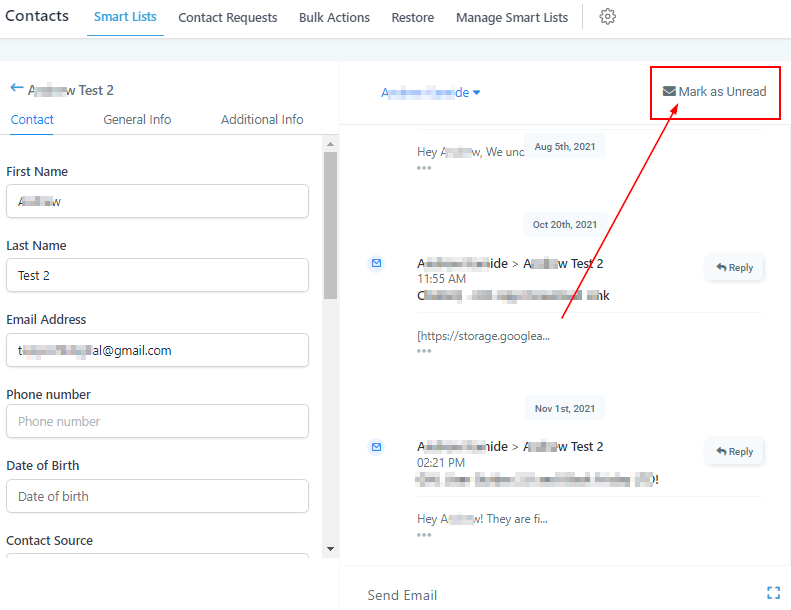The width and height of the screenshot is (791, 610).
Task: Click Mark as Unread
Action: click(x=715, y=92)
